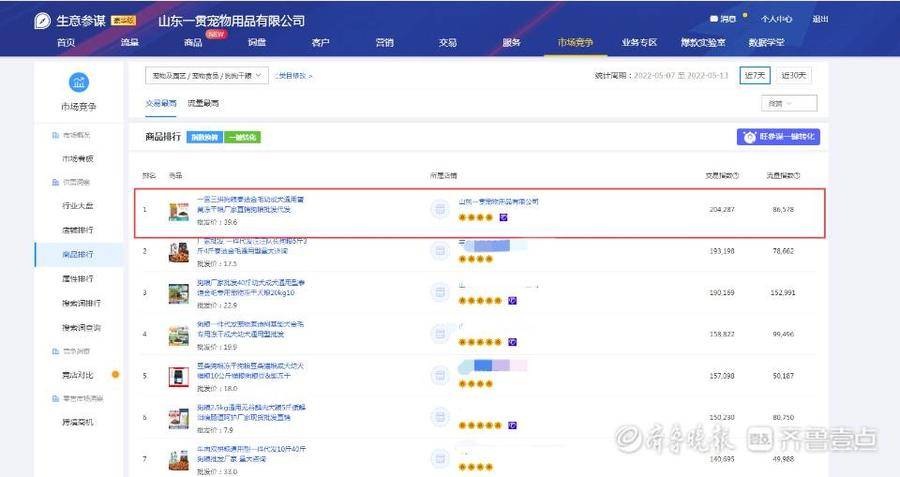Viewport: 900px width, 477px height.
Task: Click the 旺参谋一键转化 button
Action: click(778, 137)
